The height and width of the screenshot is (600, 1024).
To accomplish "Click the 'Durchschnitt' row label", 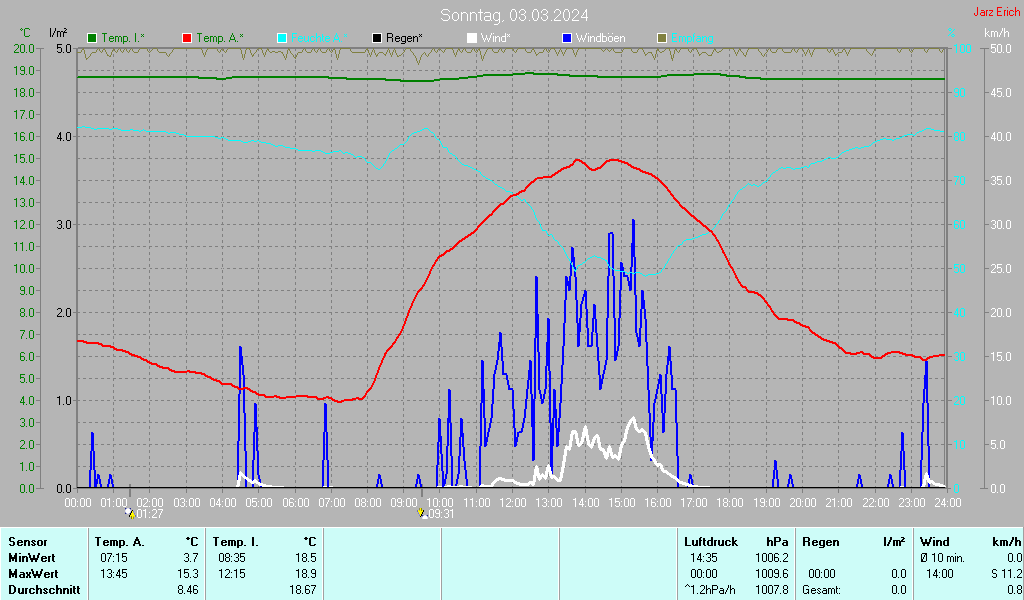I will tap(44, 590).
